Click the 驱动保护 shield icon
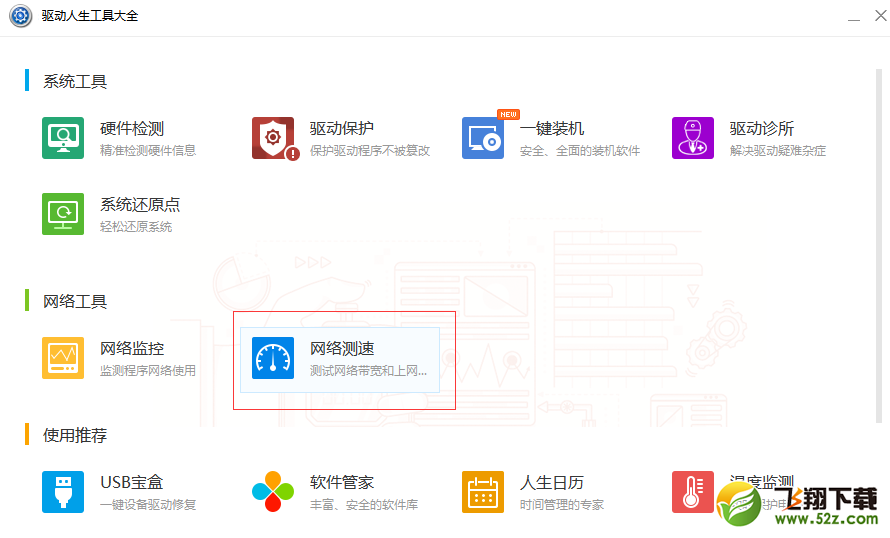890x538 pixels. click(274, 138)
